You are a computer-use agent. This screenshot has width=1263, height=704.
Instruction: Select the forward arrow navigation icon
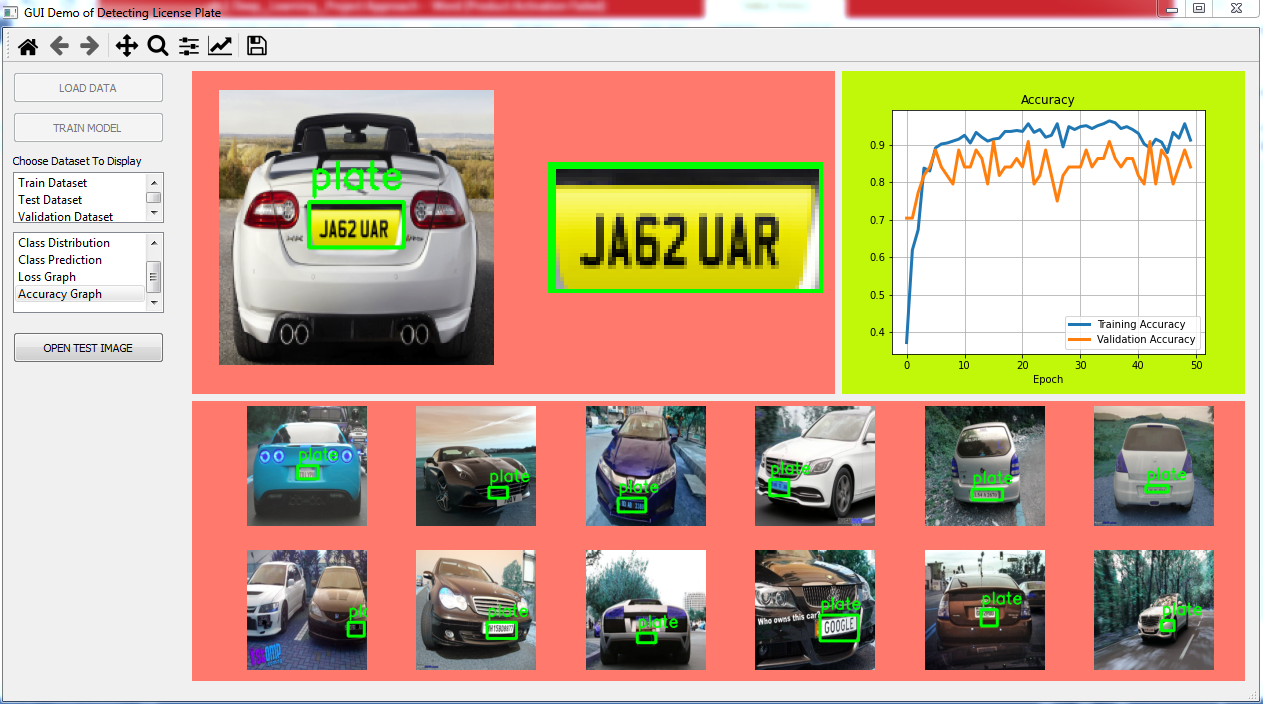point(90,45)
